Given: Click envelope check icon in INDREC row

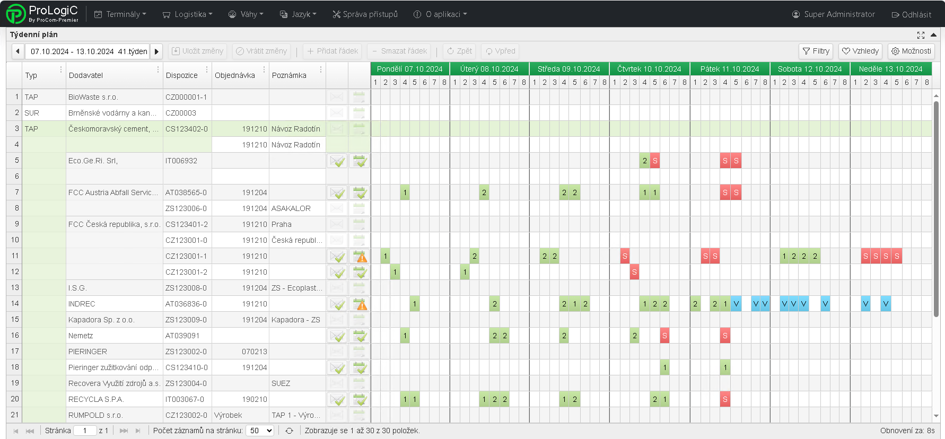Looking at the screenshot, I should (x=337, y=304).
